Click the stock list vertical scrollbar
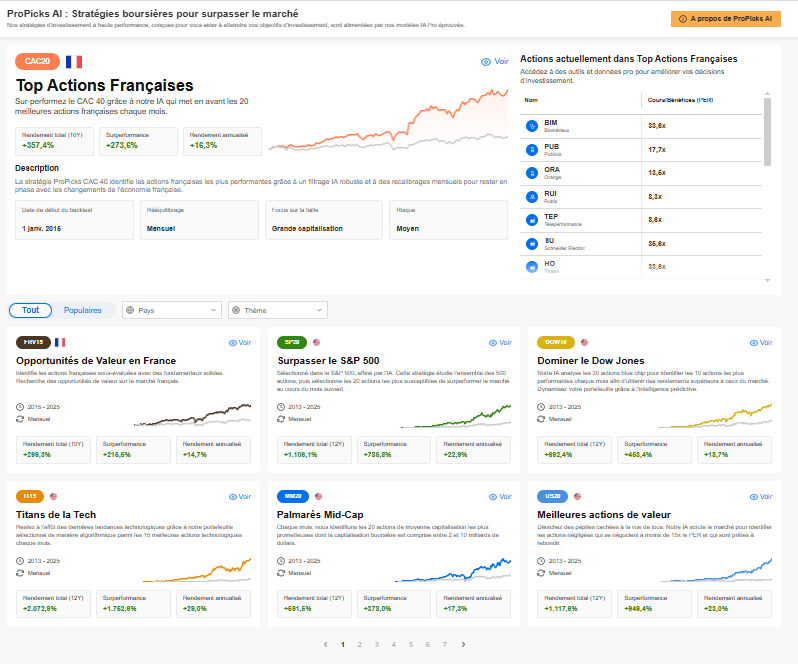 pos(767,130)
